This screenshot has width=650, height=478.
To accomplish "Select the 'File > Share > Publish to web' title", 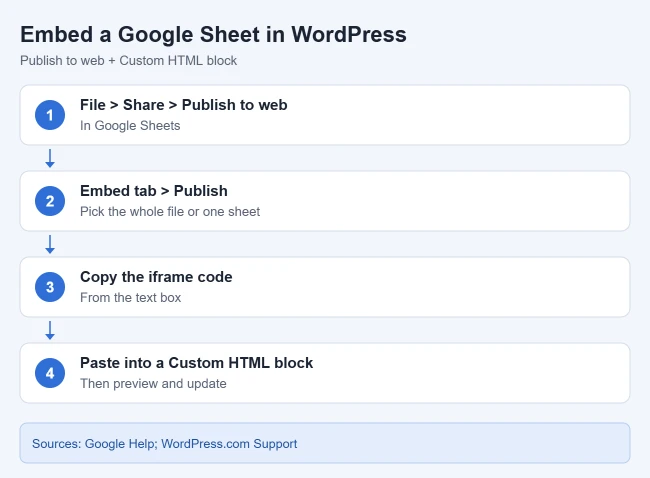I will 184,105.
